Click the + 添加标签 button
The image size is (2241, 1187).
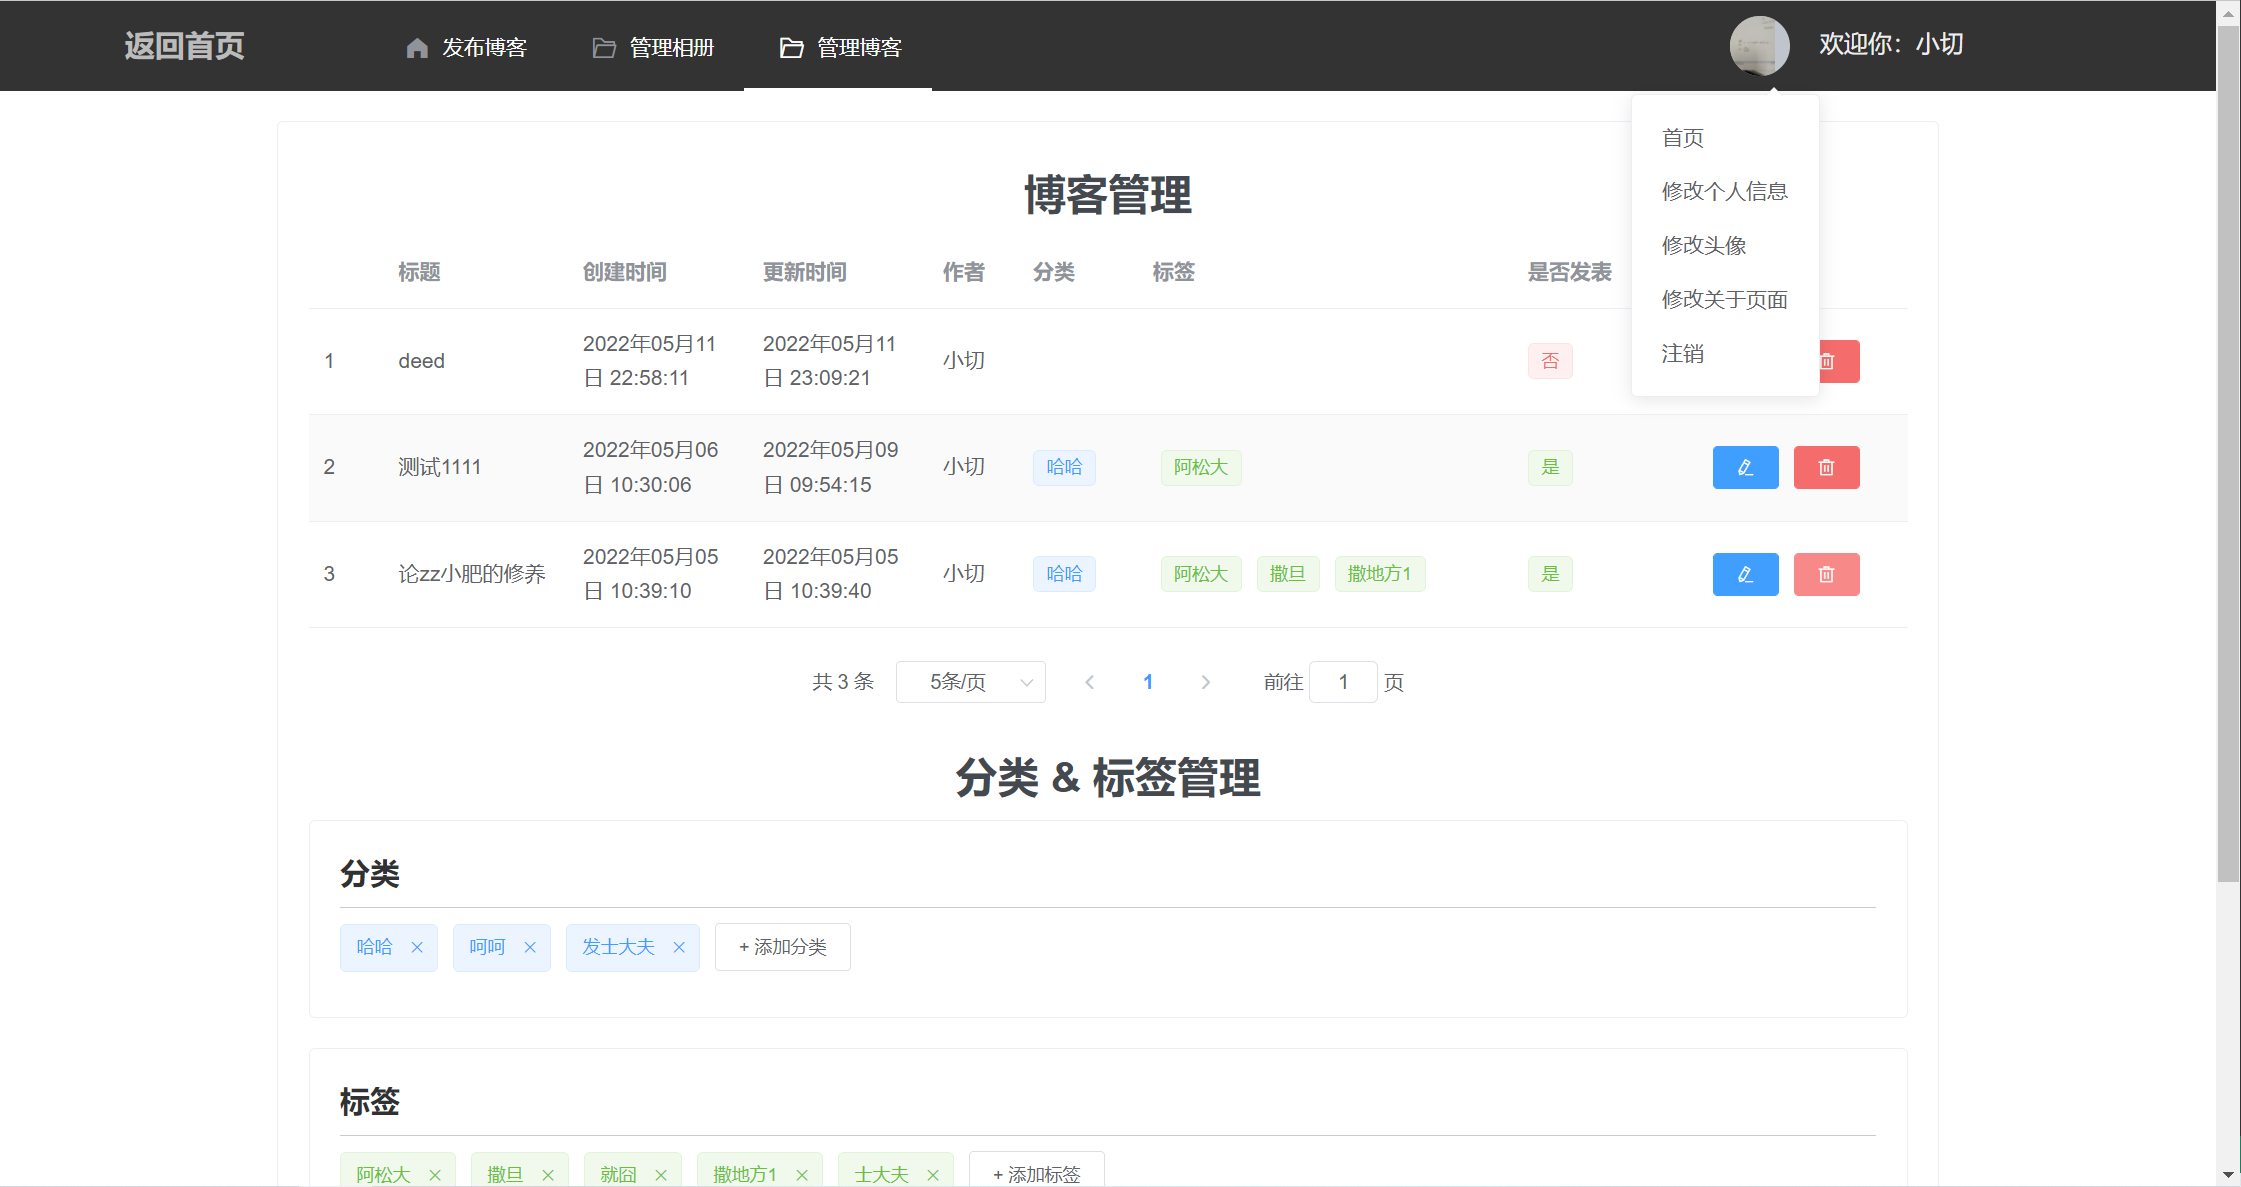click(x=1037, y=1170)
